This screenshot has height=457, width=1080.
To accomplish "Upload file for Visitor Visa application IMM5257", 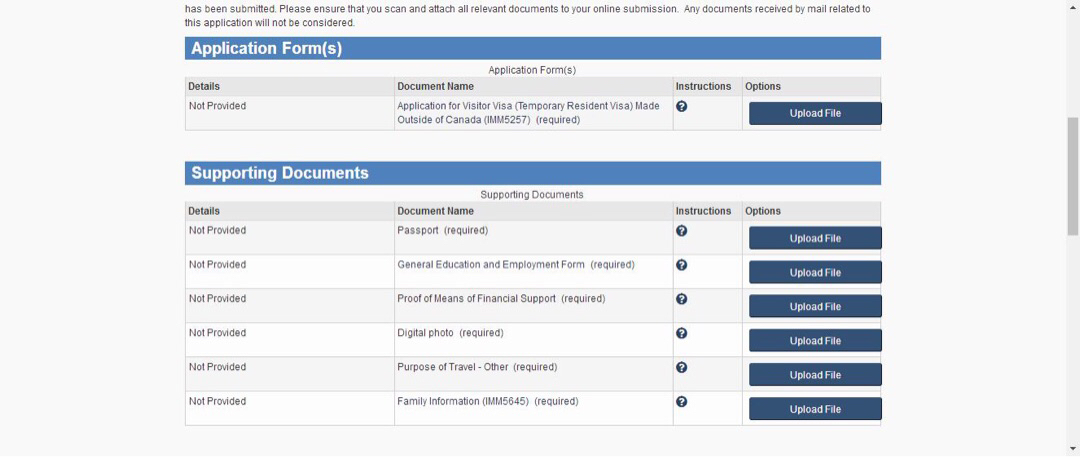I will click(x=814, y=113).
